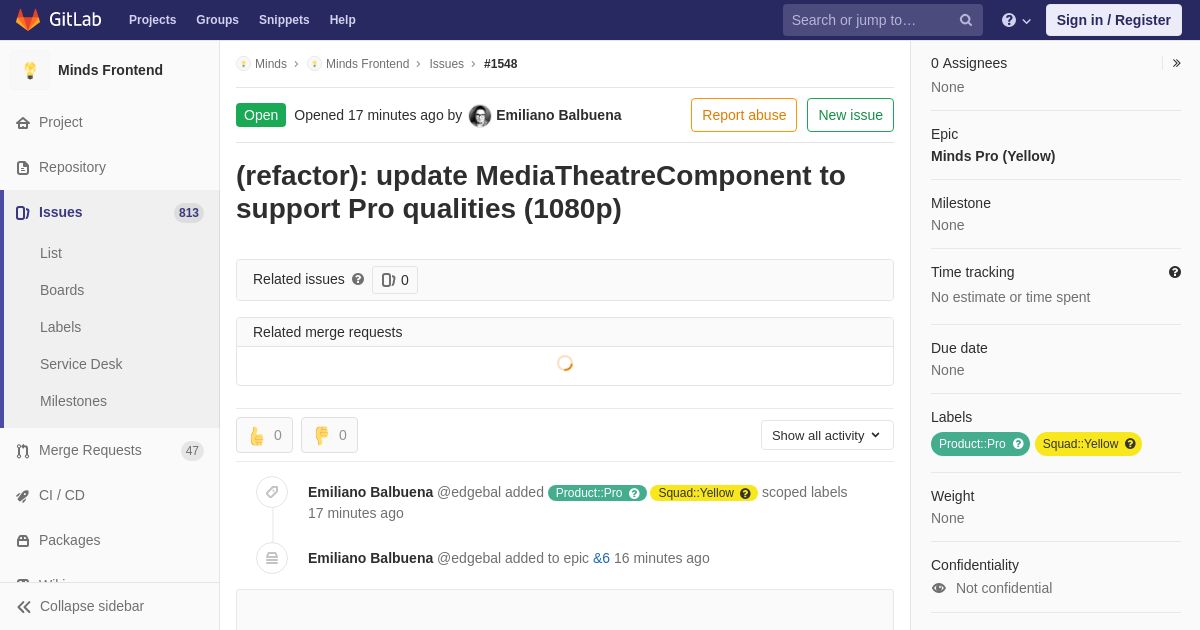The width and height of the screenshot is (1200, 630).
Task: Click the Repository file icon
Action: tap(23, 167)
